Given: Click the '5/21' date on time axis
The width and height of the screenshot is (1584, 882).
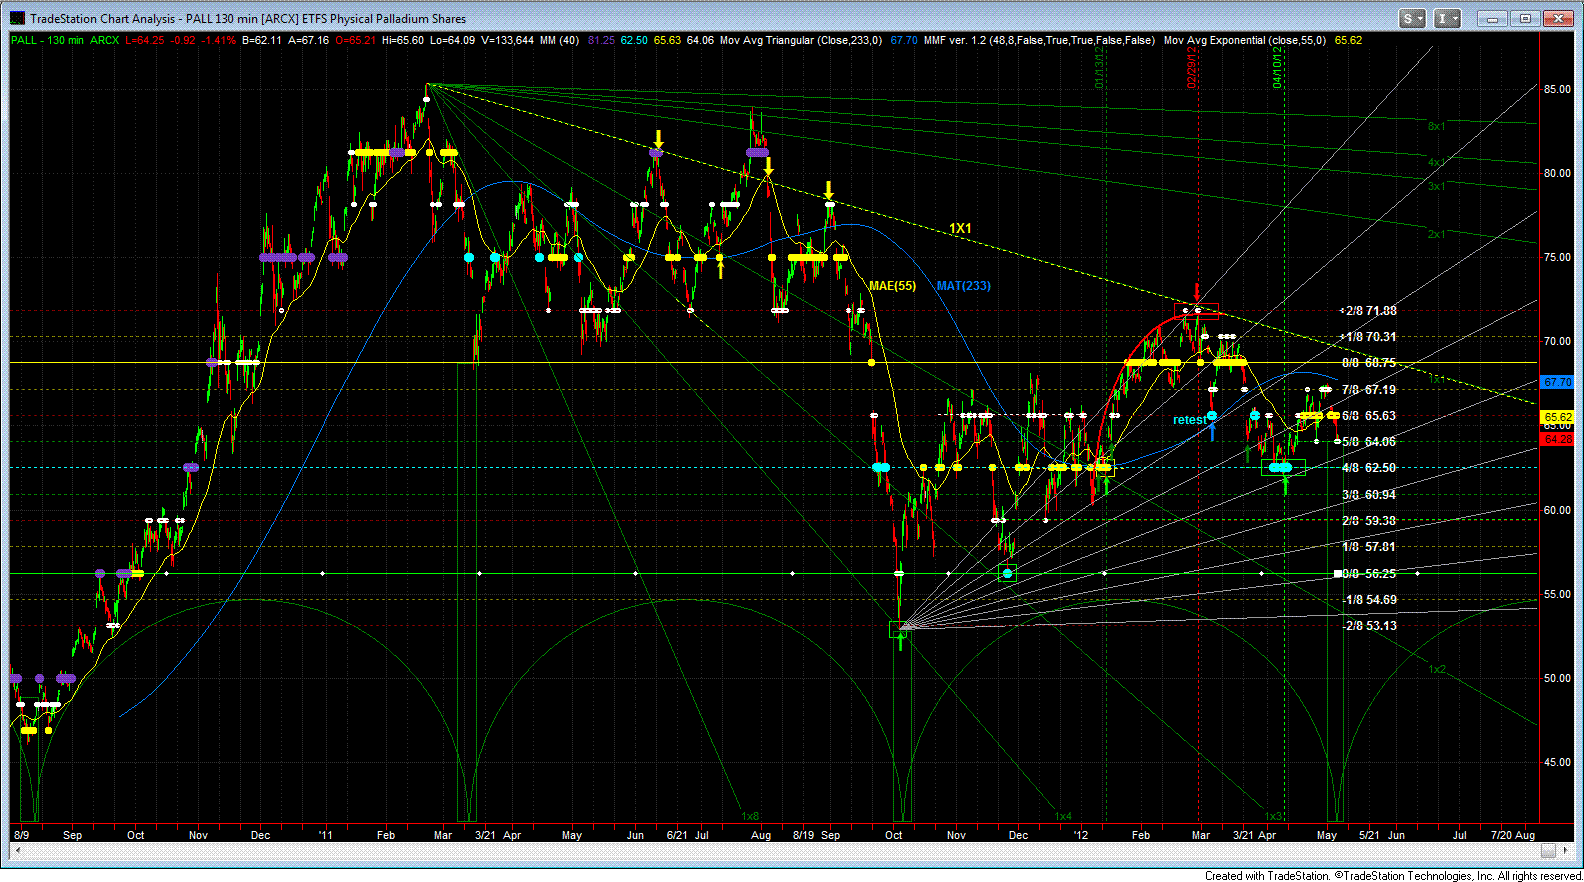Looking at the screenshot, I should pyautogui.click(x=1369, y=835).
